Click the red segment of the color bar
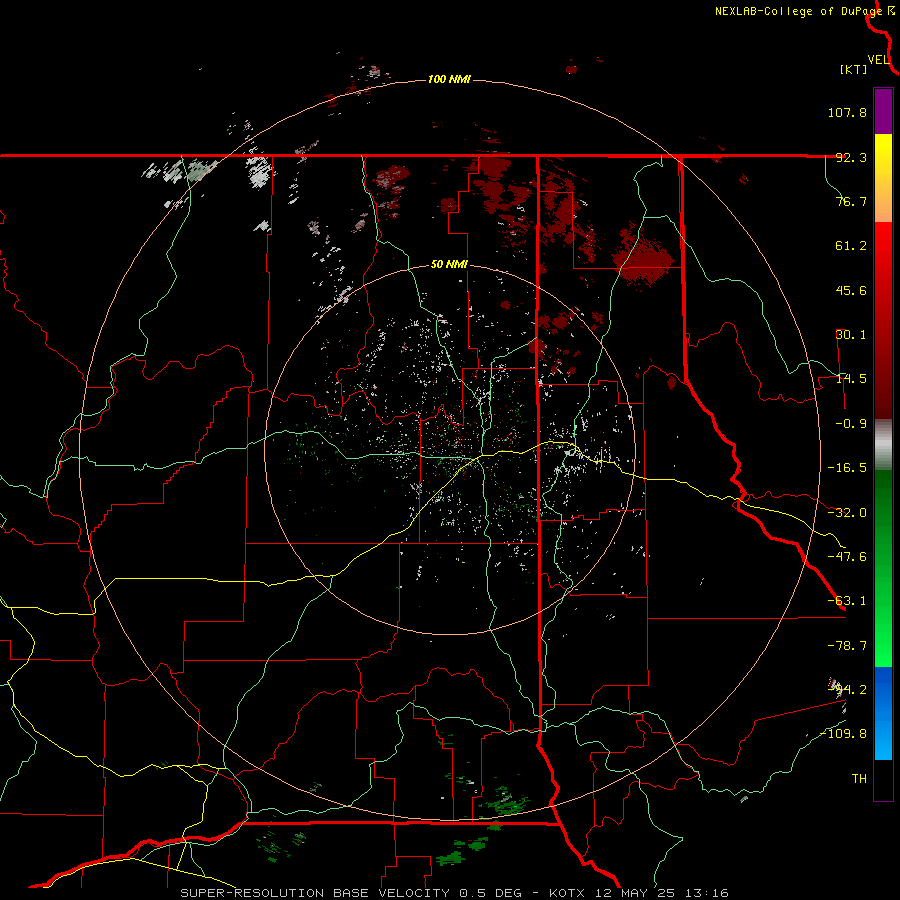The width and height of the screenshot is (900, 900). (x=883, y=320)
